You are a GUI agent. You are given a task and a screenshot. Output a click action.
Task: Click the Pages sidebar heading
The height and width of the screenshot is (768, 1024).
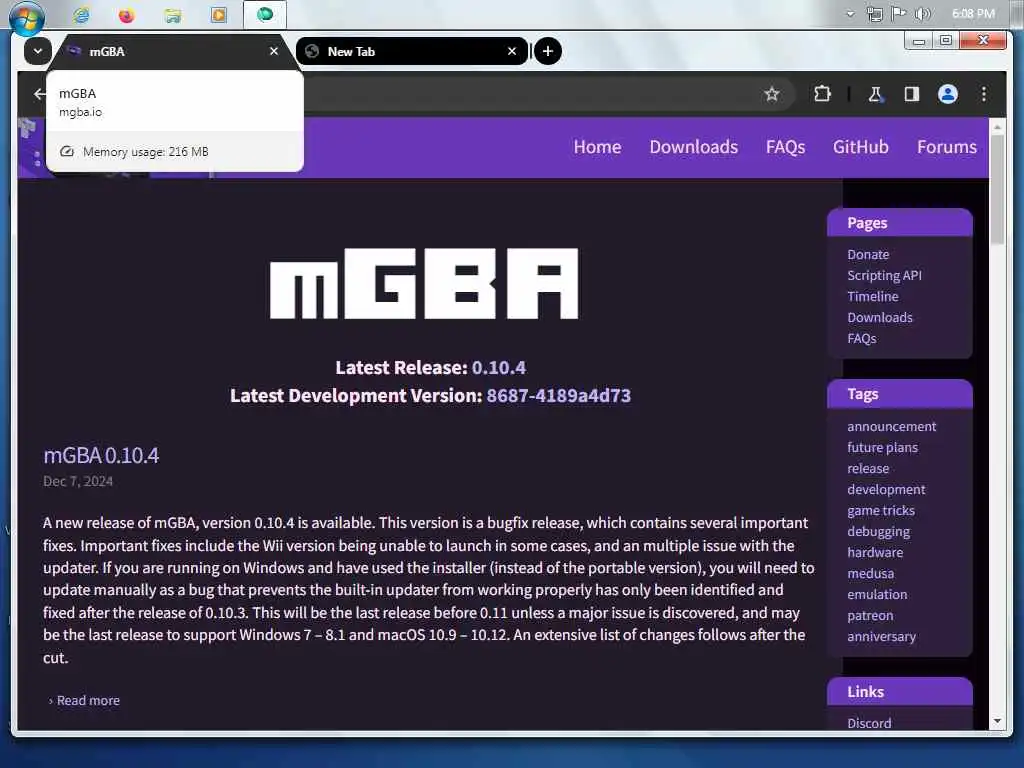pyautogui.click(x=899, y=223)
